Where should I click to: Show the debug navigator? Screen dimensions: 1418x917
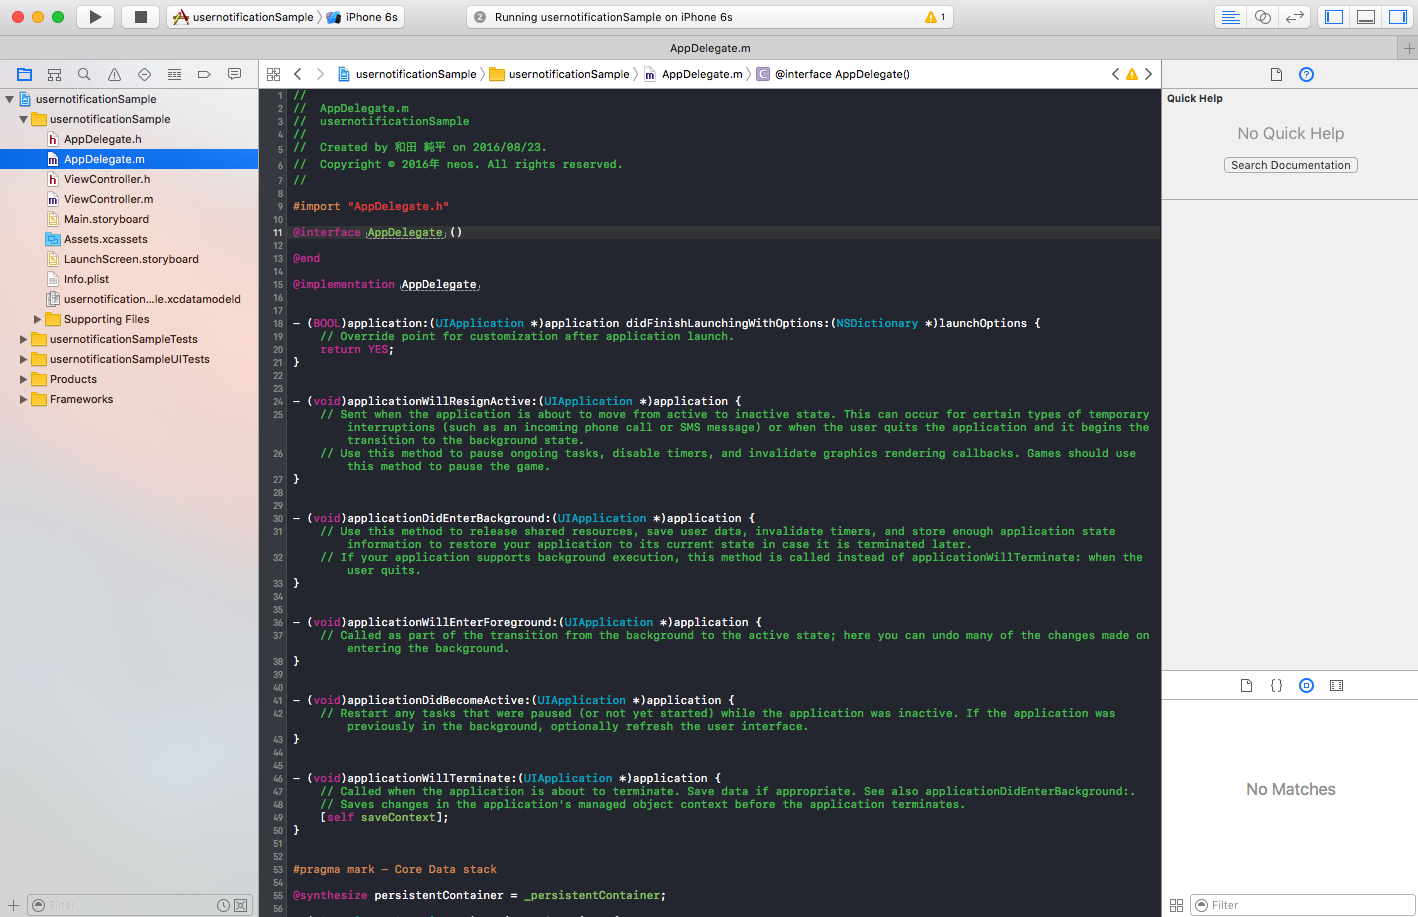point(175,74)
